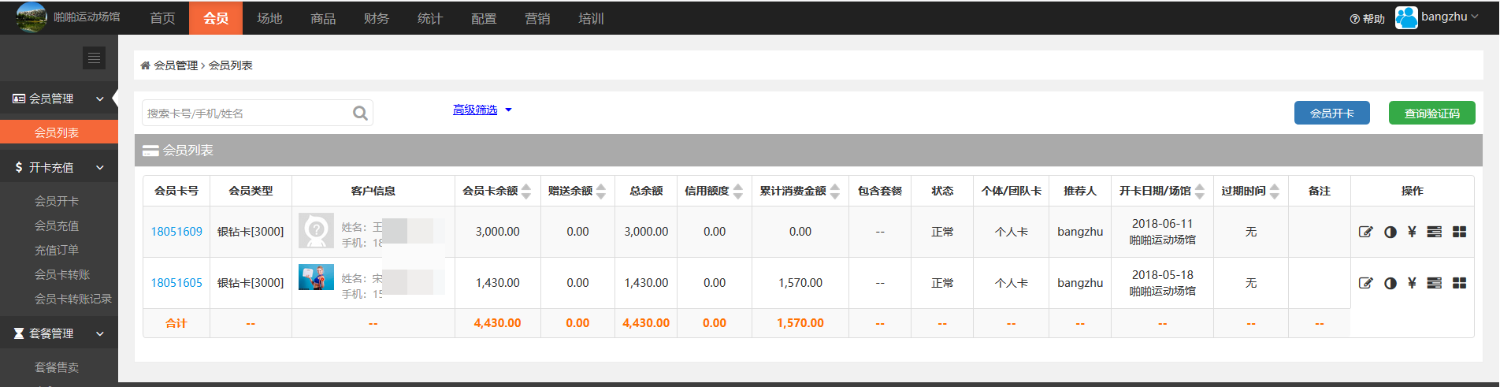The height and width of the screenshot is (387, 1500).
Task: Sort by 赠送余额 column
Action: coord(602,191)
